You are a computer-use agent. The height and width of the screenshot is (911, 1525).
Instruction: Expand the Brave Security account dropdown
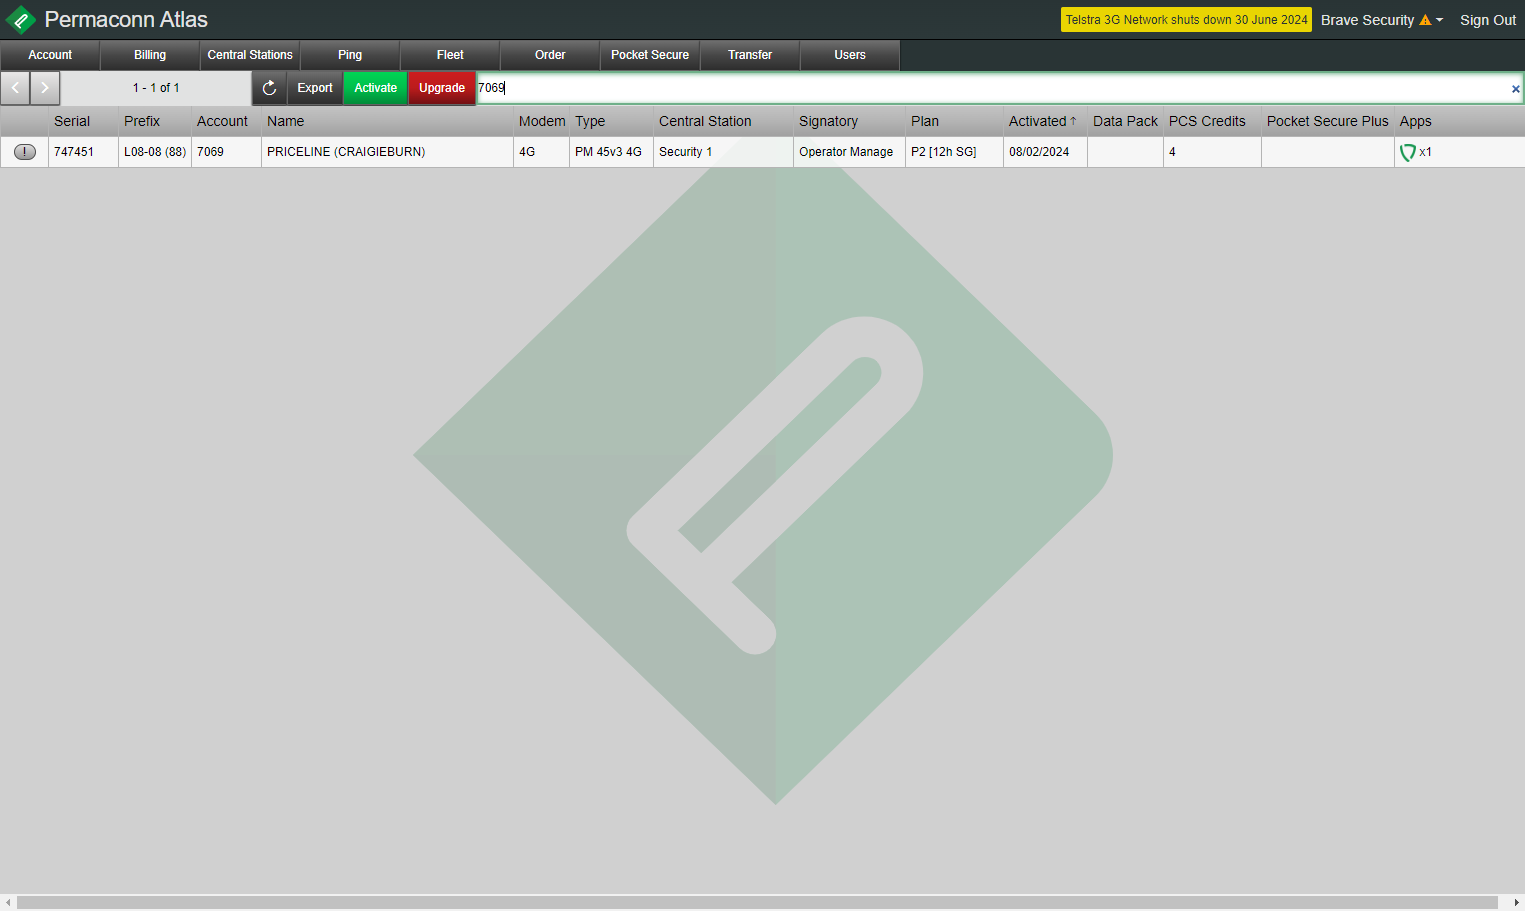coord(1440,20)
